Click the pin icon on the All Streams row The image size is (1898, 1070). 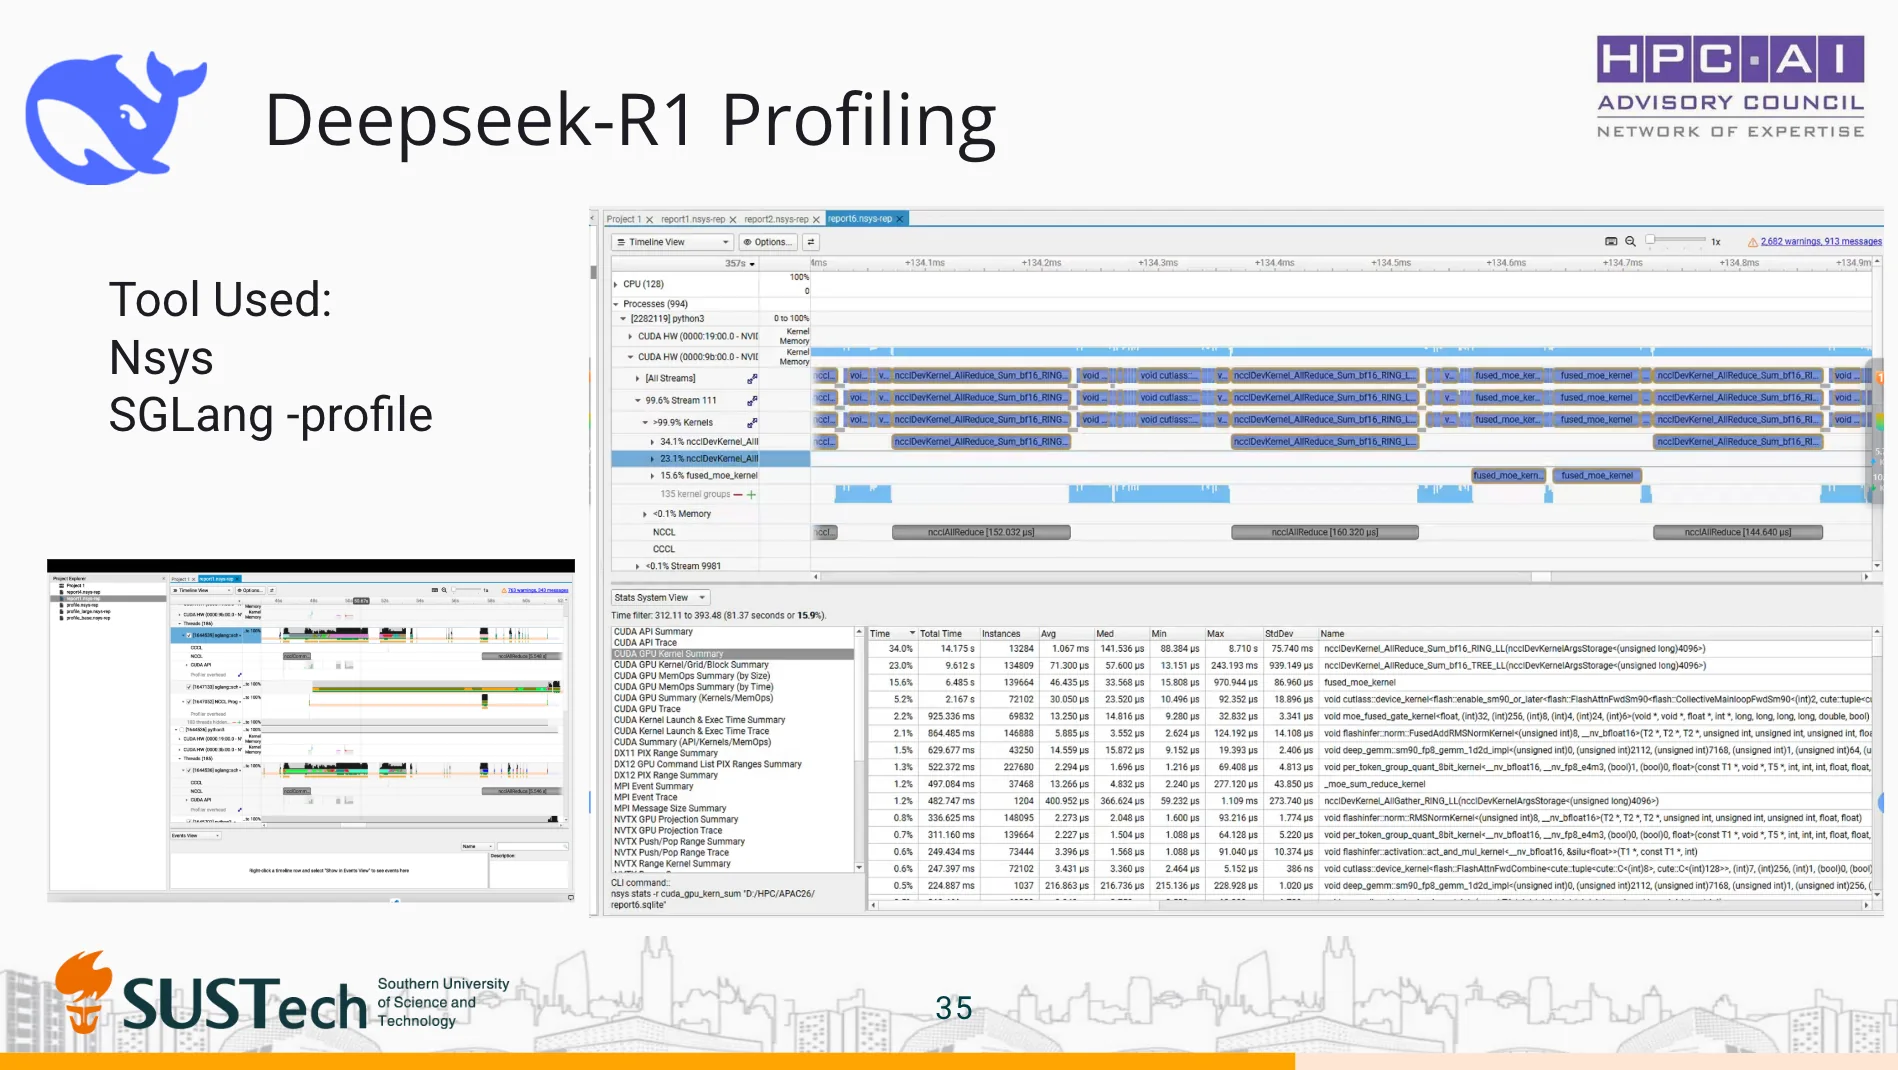click(x=752, y=379)
